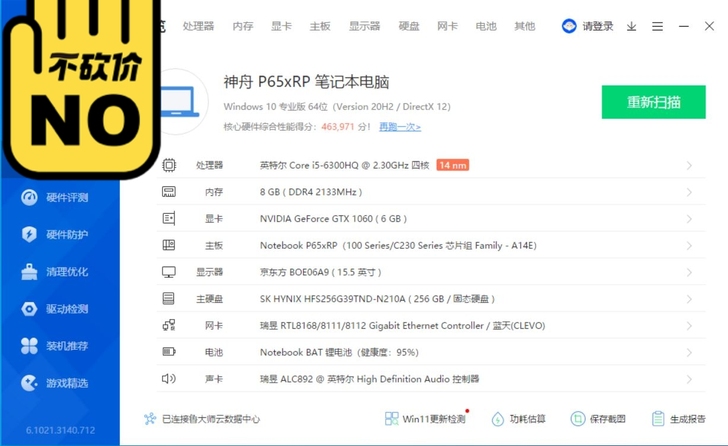Click the 神舟 P65xRP 笔记本电脑 title
The width and height of the screenshot is (728, 446).
pyautogui.click(x=306, y=82)
